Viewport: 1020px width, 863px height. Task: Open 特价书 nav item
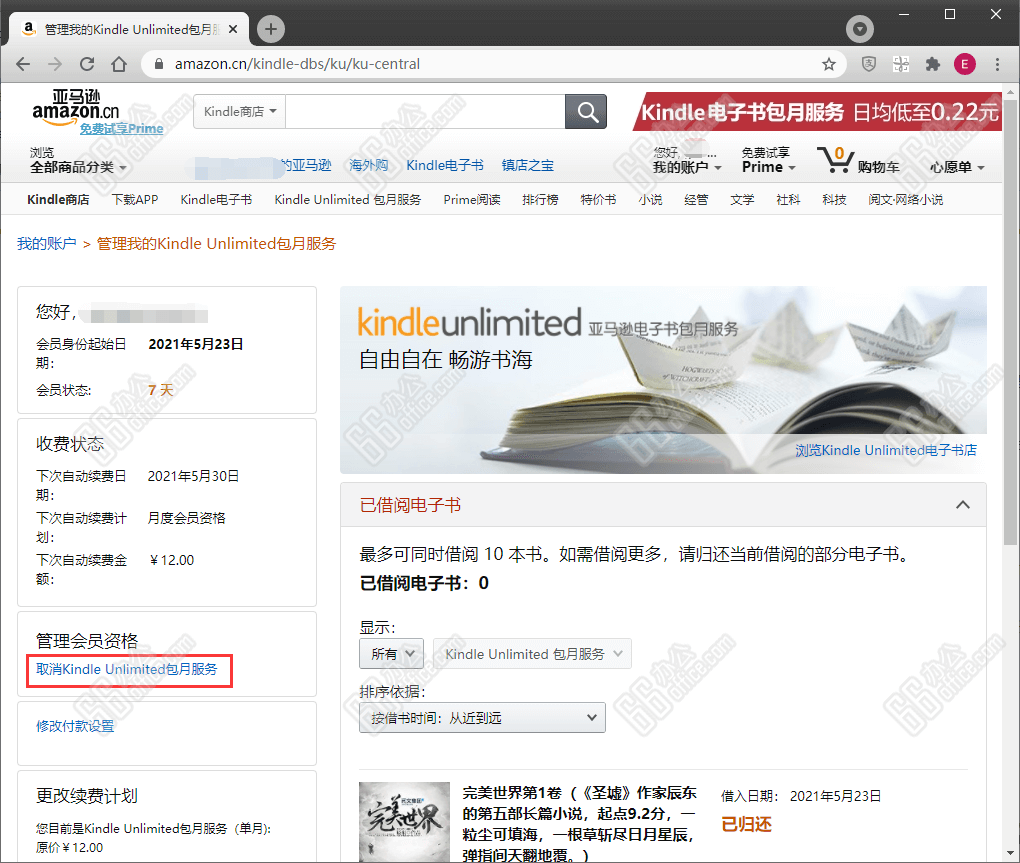598,200
